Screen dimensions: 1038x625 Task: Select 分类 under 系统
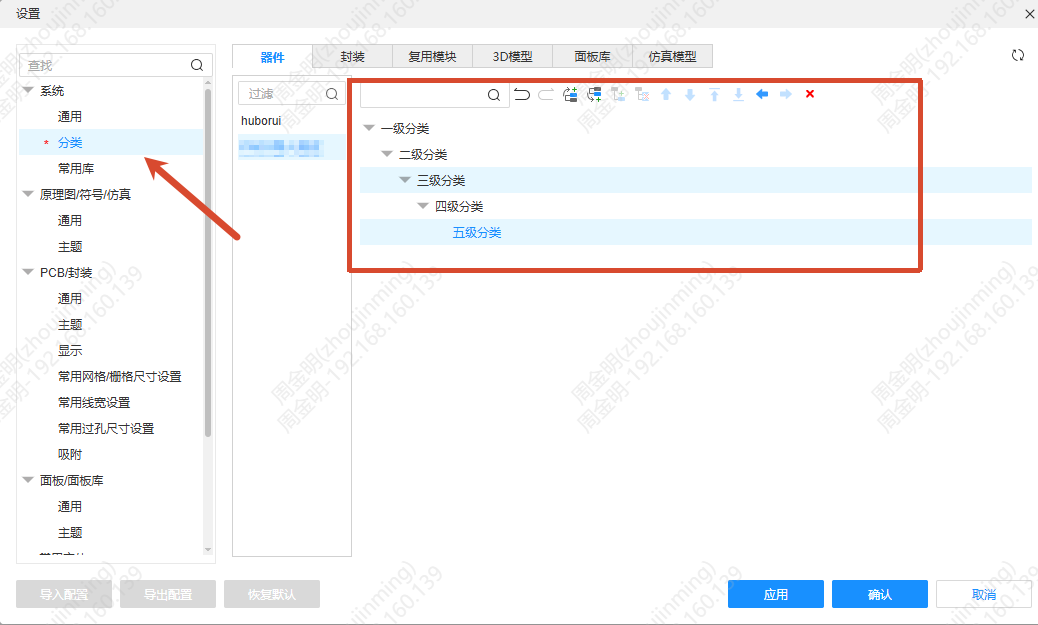click(x=70, y=142)
